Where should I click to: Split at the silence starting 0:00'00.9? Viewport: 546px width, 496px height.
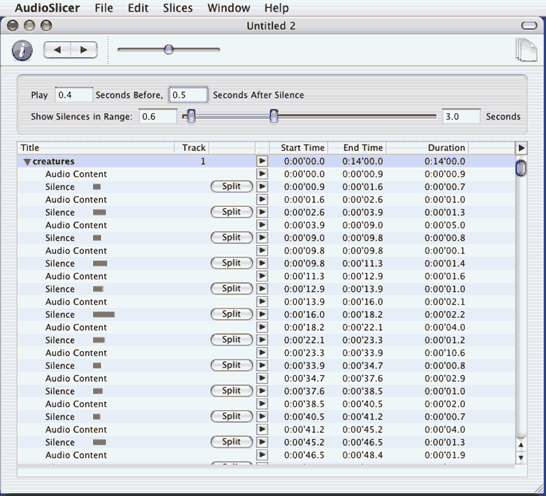232,186
